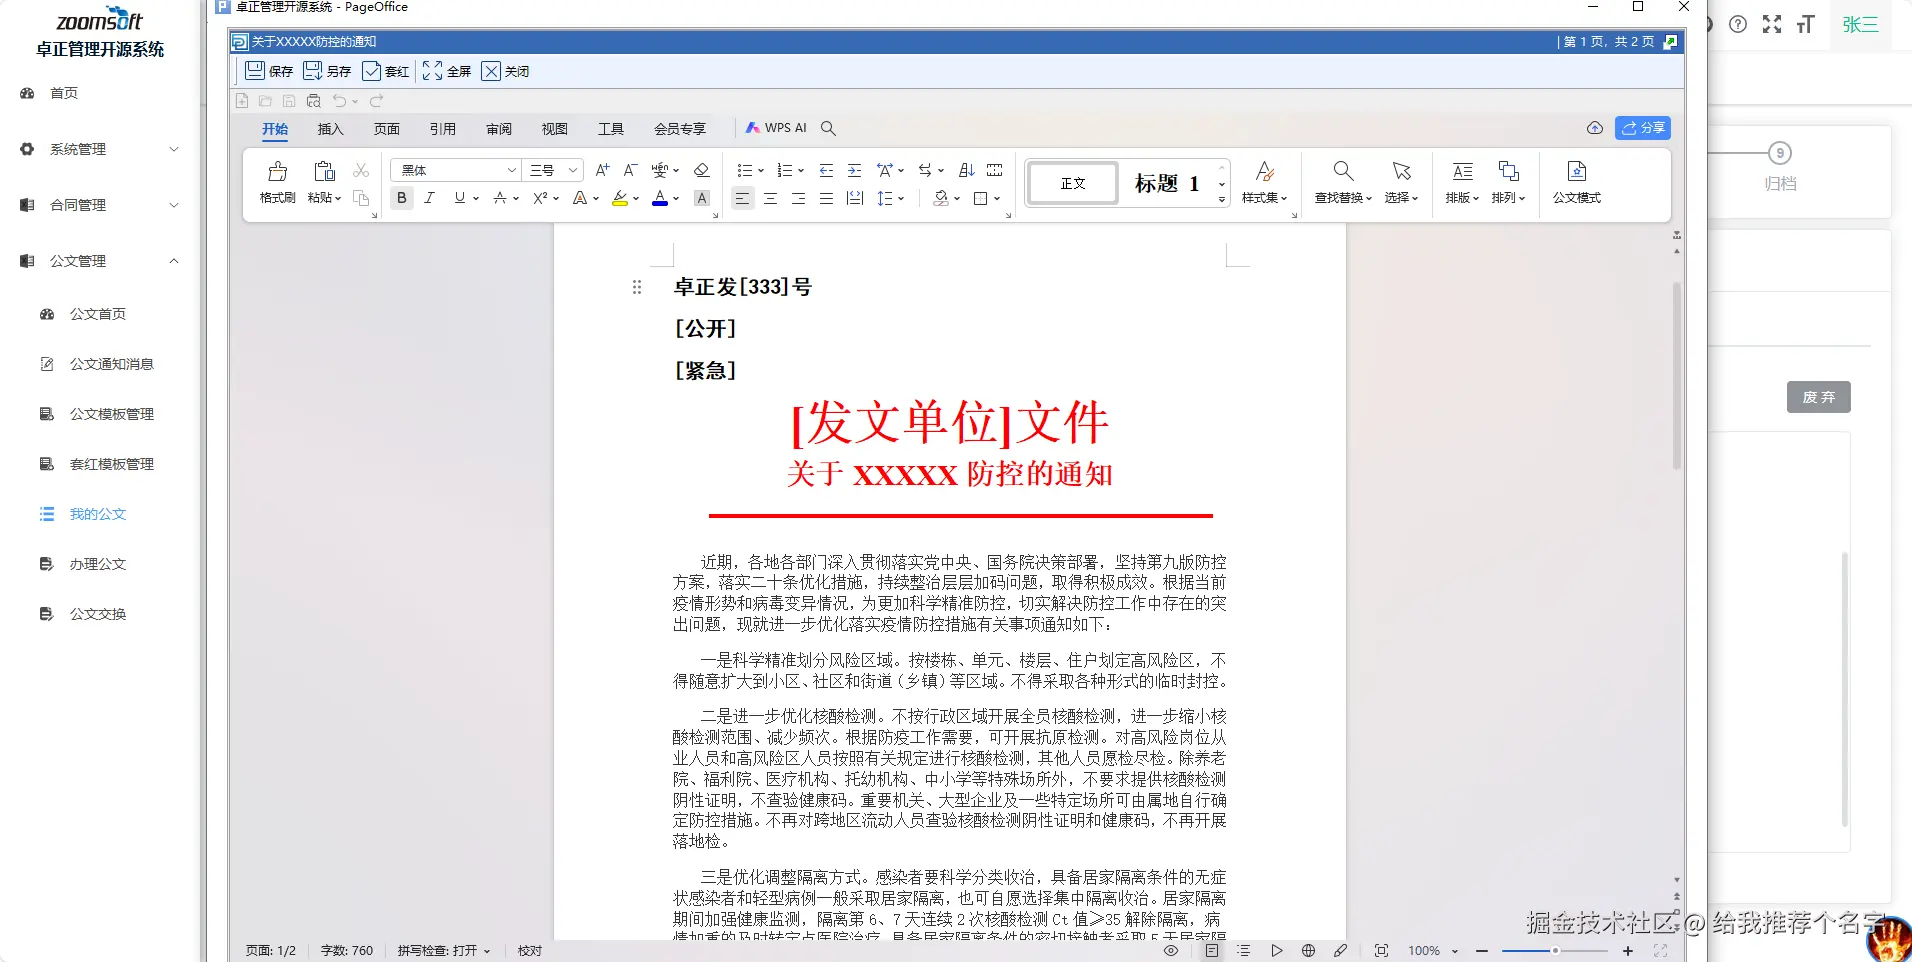The image size is (1912, 962).
Task: Switch to the 审阅 ribbon tab
Action: coord(498,129)
